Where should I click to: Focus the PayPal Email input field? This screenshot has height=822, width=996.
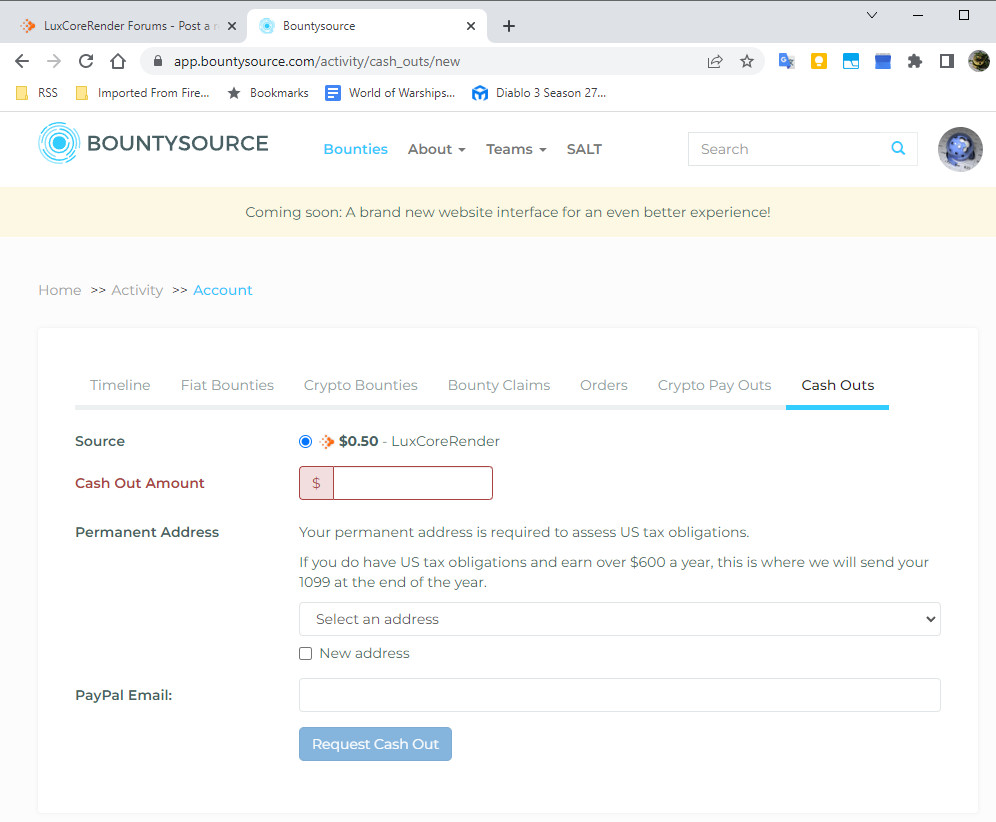(x=619, y=695)
